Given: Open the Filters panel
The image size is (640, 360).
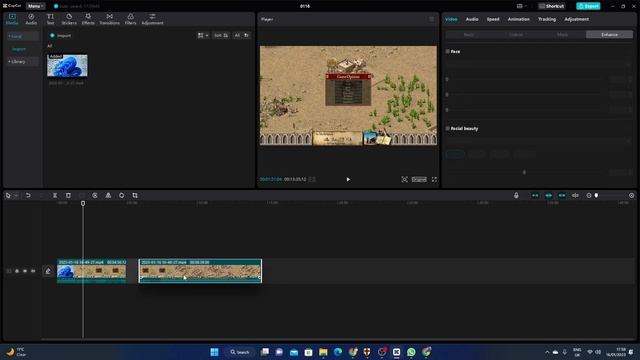Looking at the screenshot, I should (x=131, y=19).
